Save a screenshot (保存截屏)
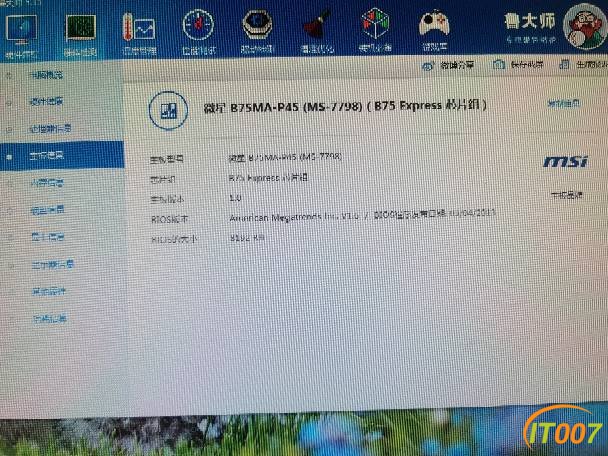The height and width of the screenshot is (456, 608). pyautogui.click(x=518, y=64)
